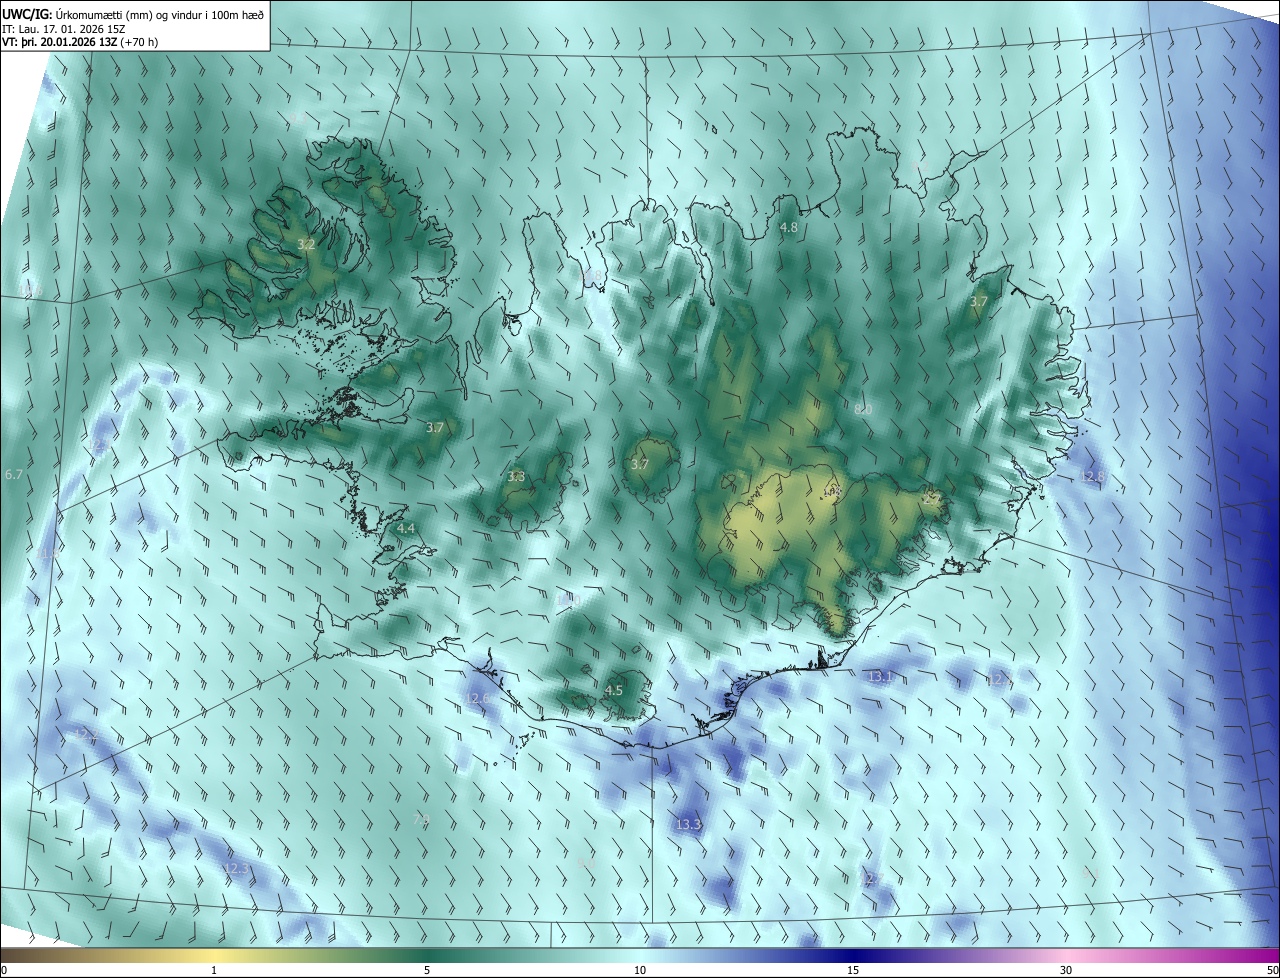The width and height of the screenshot is (1280, 978).
Task: Click the "4.5" value label on the map
Action: (614, 690)
